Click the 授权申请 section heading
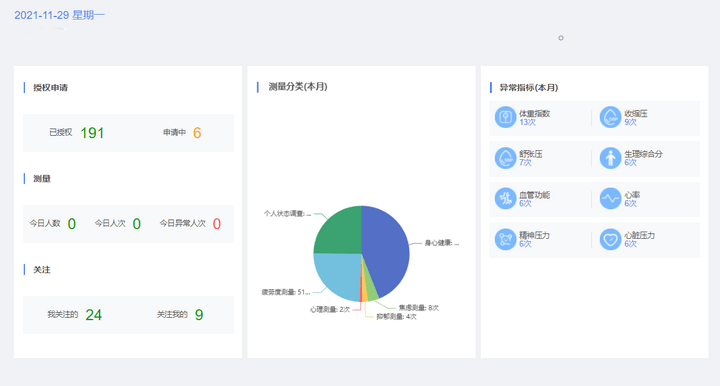720x386 pixels. (51, 88)
